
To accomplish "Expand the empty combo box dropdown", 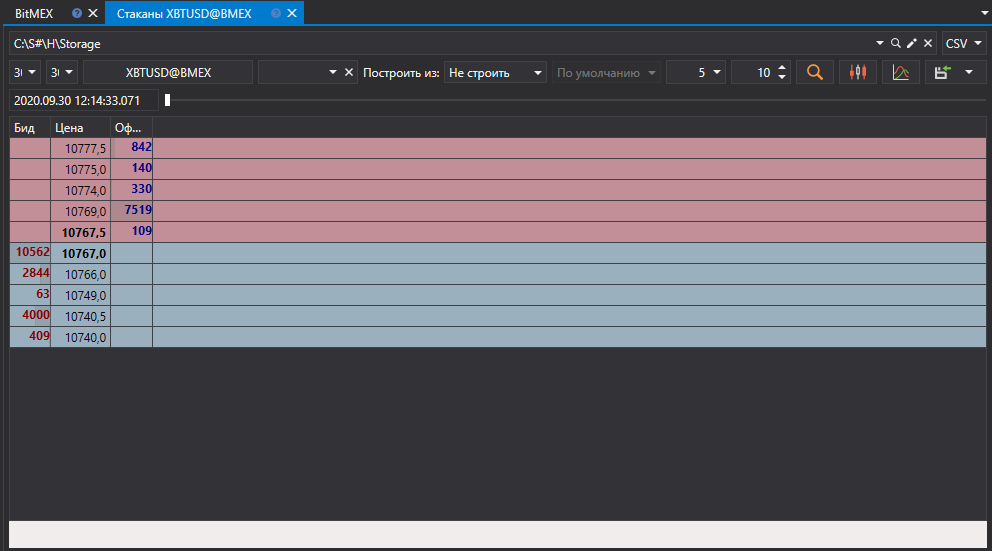I will tap(333, 73).
